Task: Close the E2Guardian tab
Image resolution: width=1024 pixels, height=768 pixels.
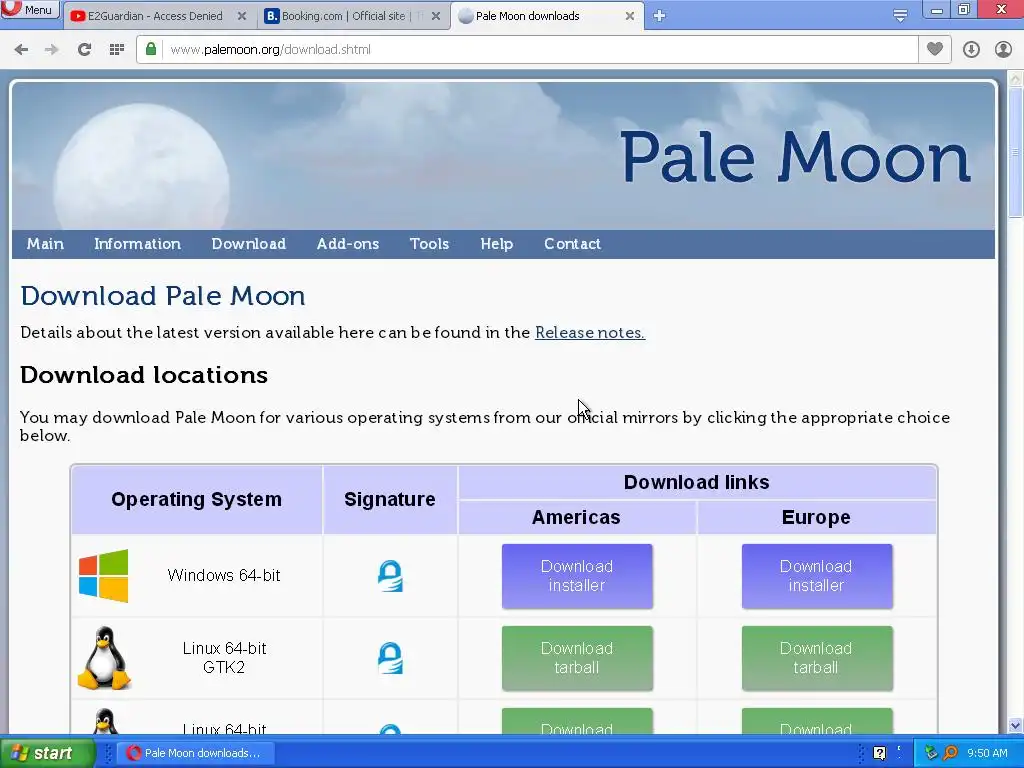Action: click(x=242, y=16)
